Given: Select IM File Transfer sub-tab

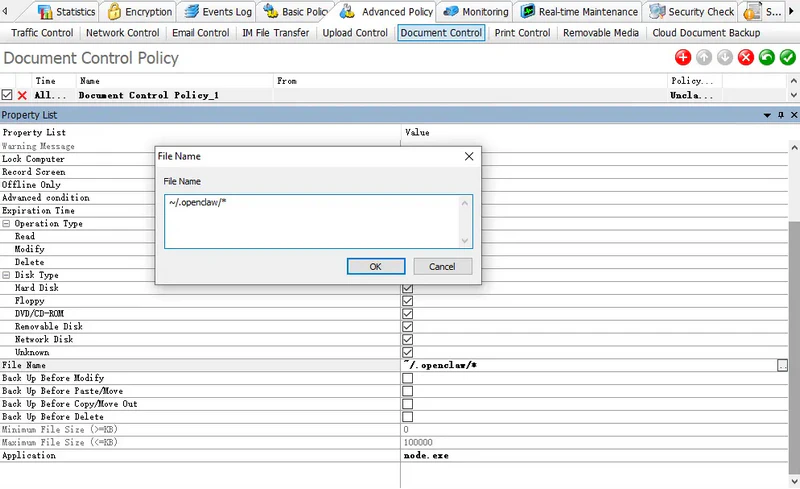Looking at the screenshot, I should [x=276, y=33].
